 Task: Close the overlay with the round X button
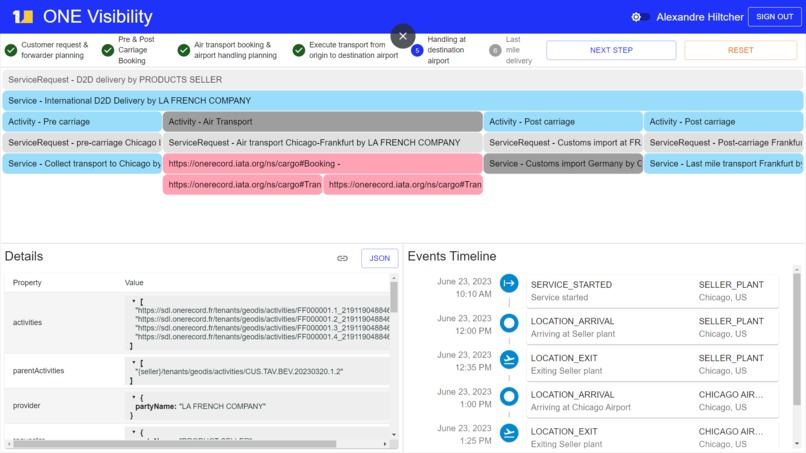coord(402,36)
